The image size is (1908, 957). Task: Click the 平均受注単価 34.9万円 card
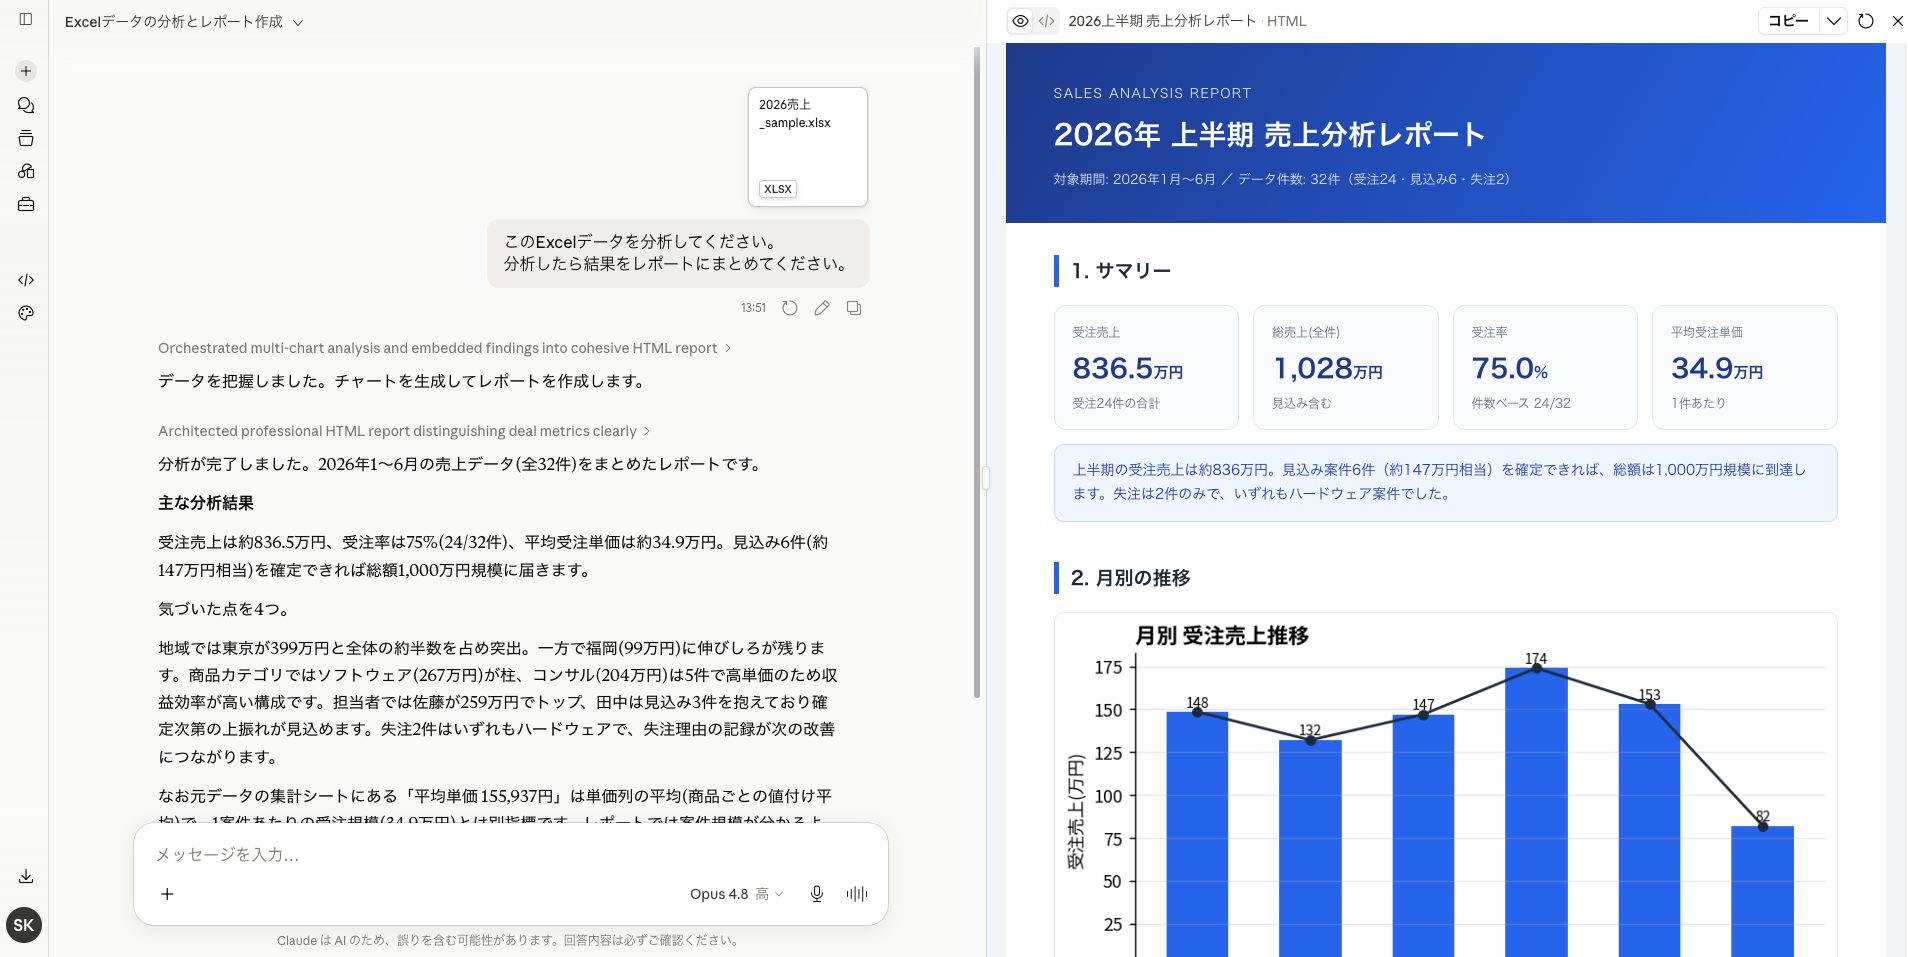click(x=1745, y=367)
